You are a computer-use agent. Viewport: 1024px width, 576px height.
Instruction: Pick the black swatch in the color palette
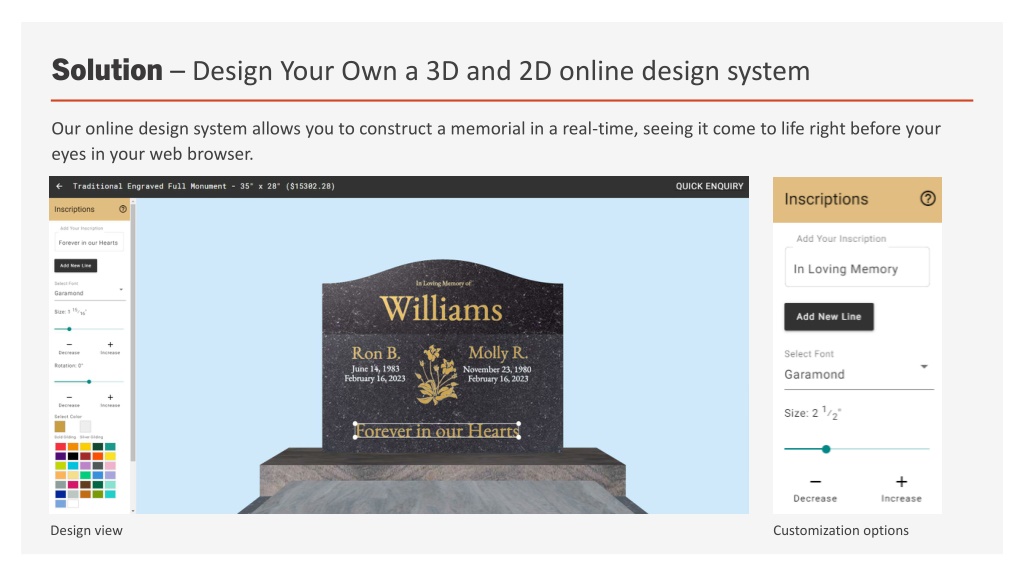pyautogui.click(x=73, y=456)
